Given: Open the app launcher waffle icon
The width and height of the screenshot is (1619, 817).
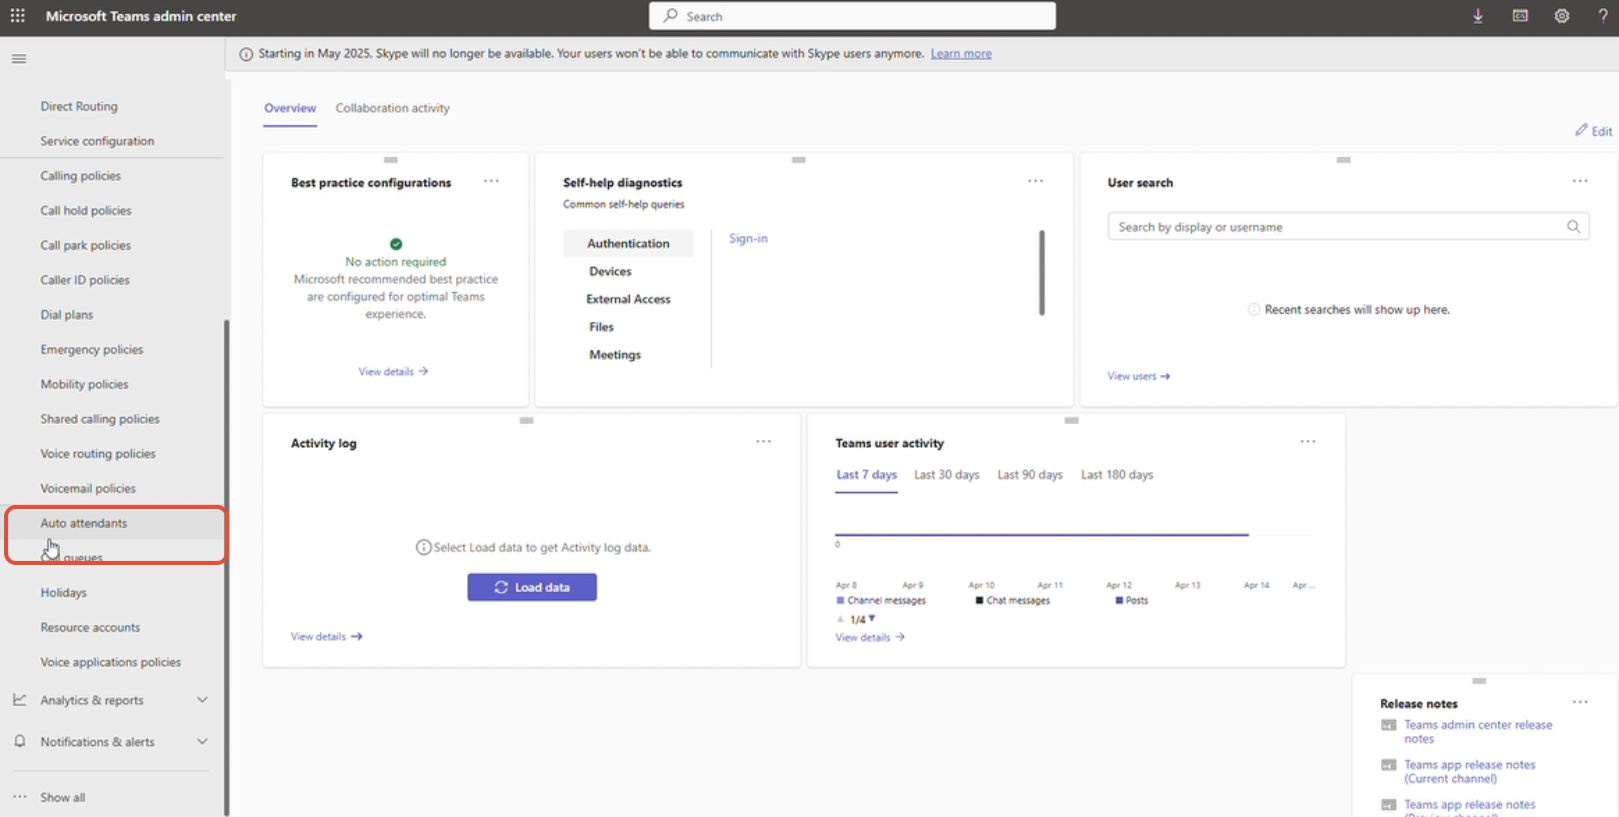Looking at the screenshot, I should 18,16.
